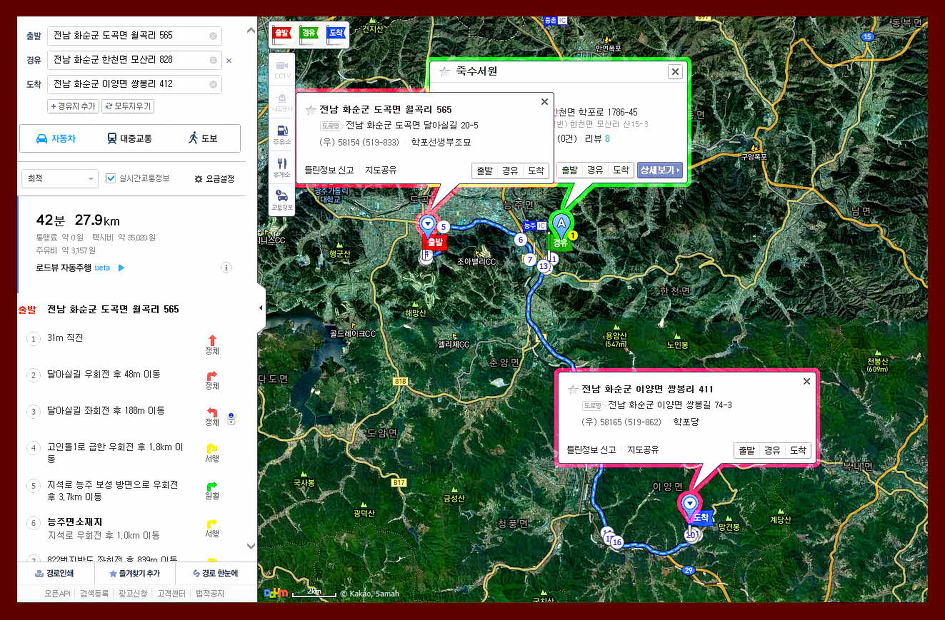Close the 쌍봉리 411 info popup

[x=806, y=381]
